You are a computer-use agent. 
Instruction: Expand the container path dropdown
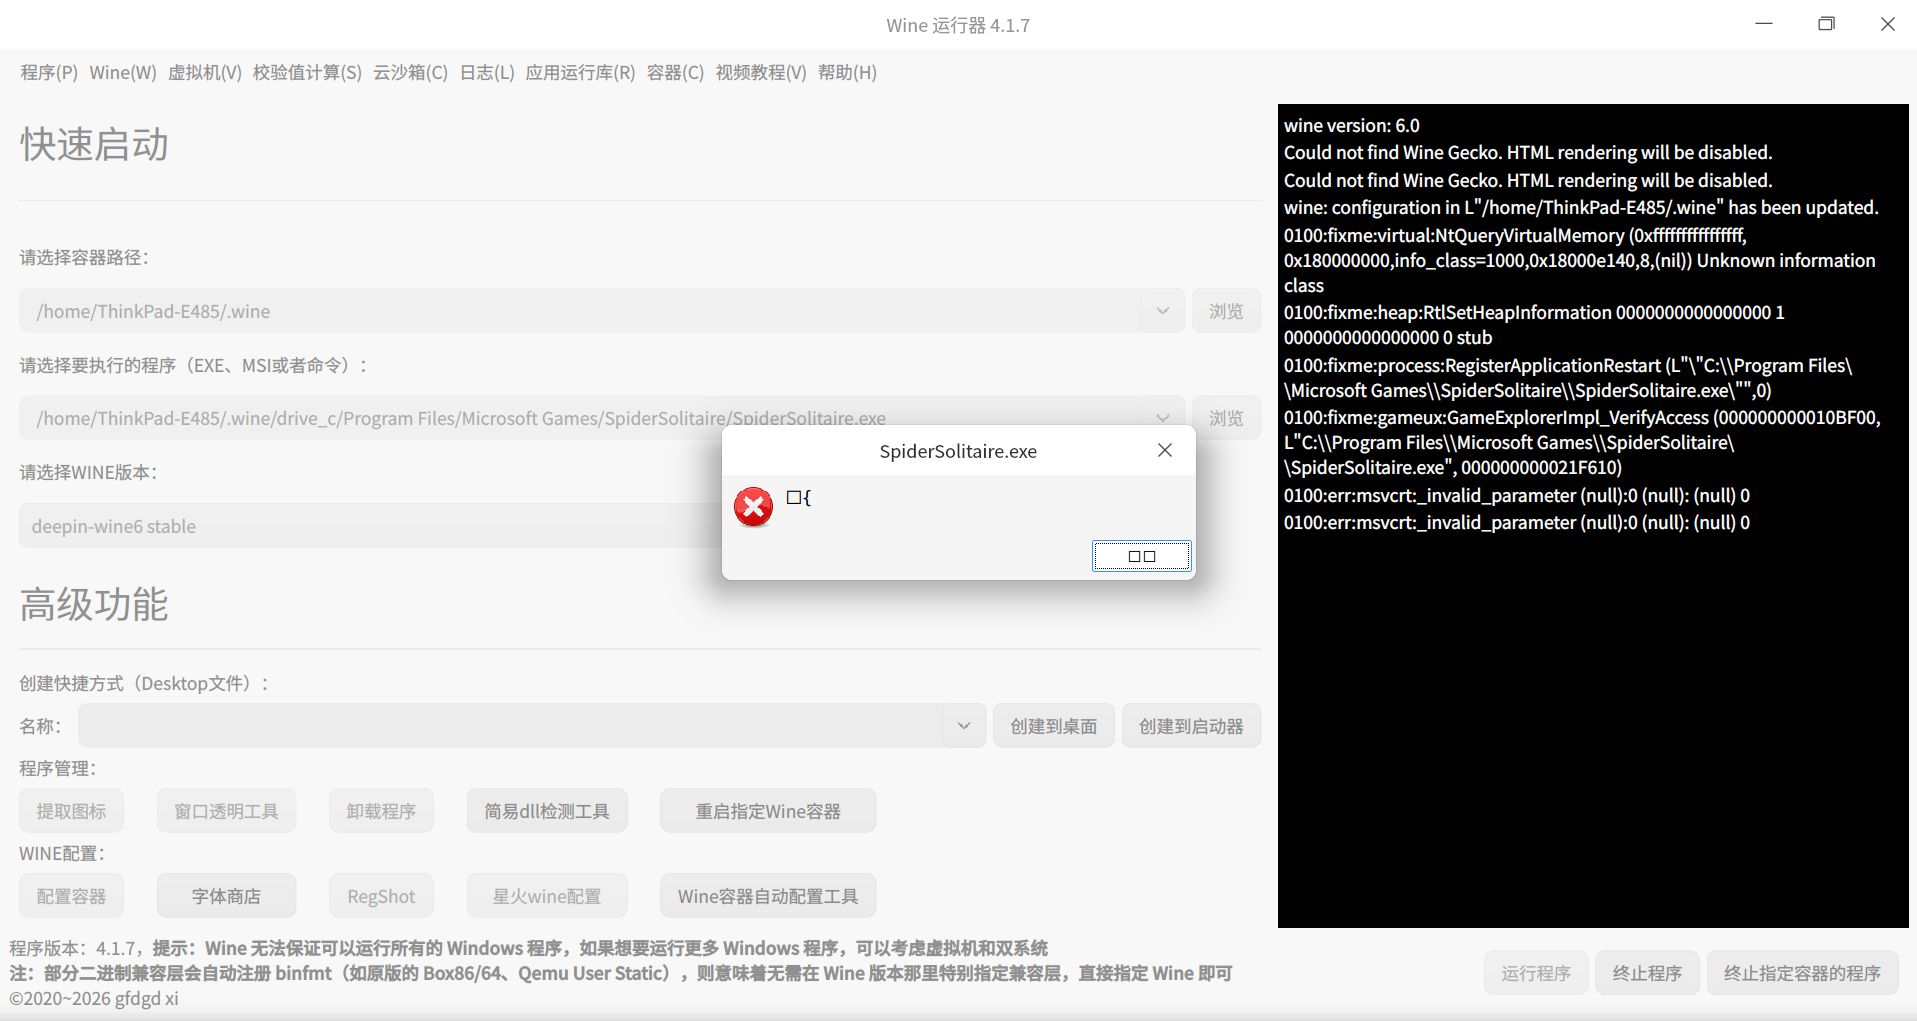point(1162,311)
